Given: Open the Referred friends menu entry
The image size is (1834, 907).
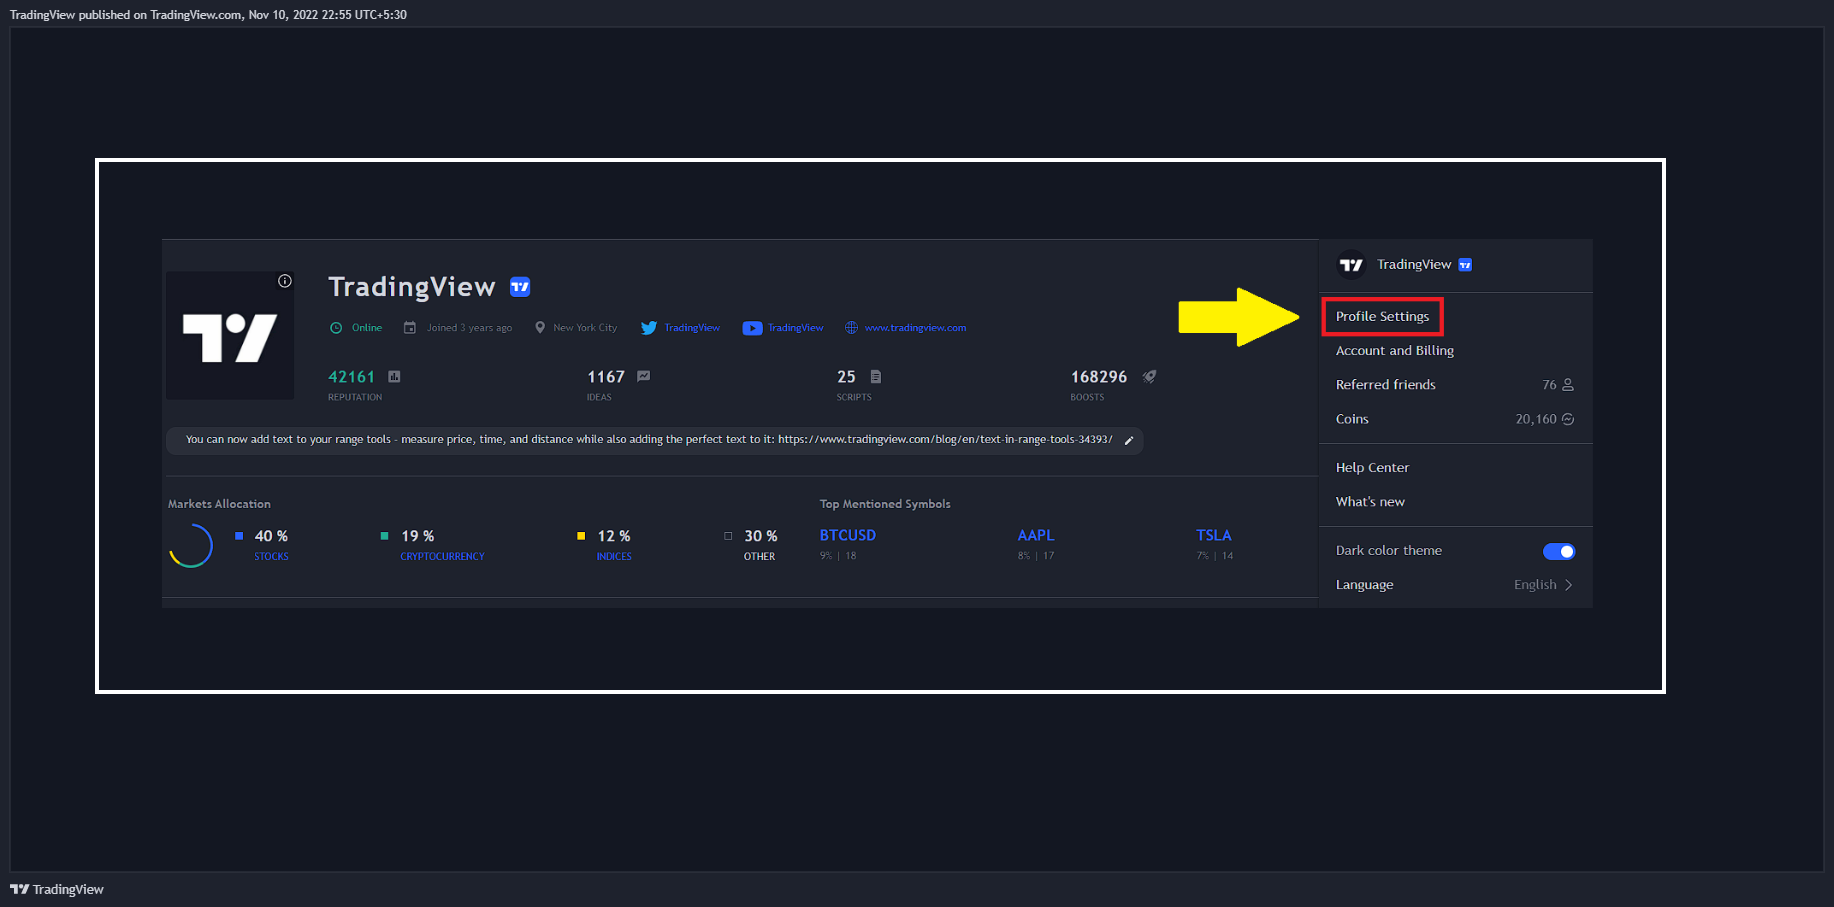Looking at the screenshot, I should tap(1455, 385).
